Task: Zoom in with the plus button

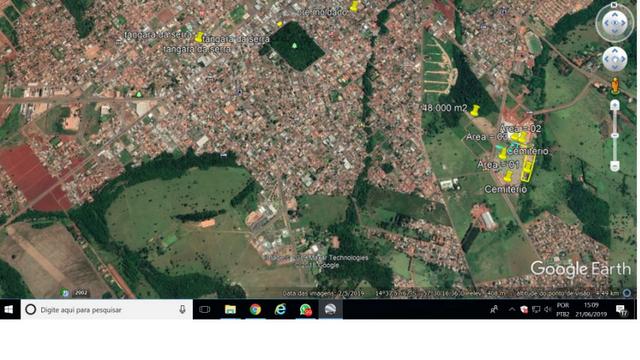Action: point(615,106)
